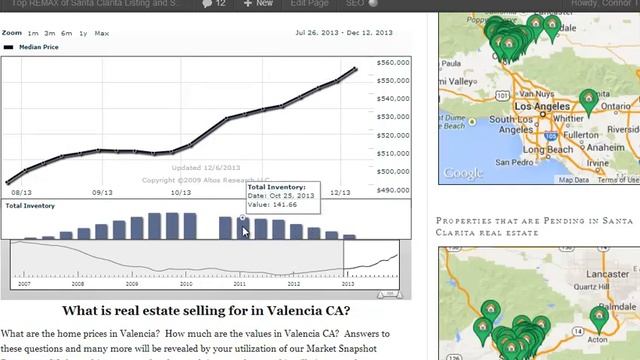The height and width of the screenshot is (360, 640).
Task: Click the Los Angeles label on map
Action: [542, 107]
